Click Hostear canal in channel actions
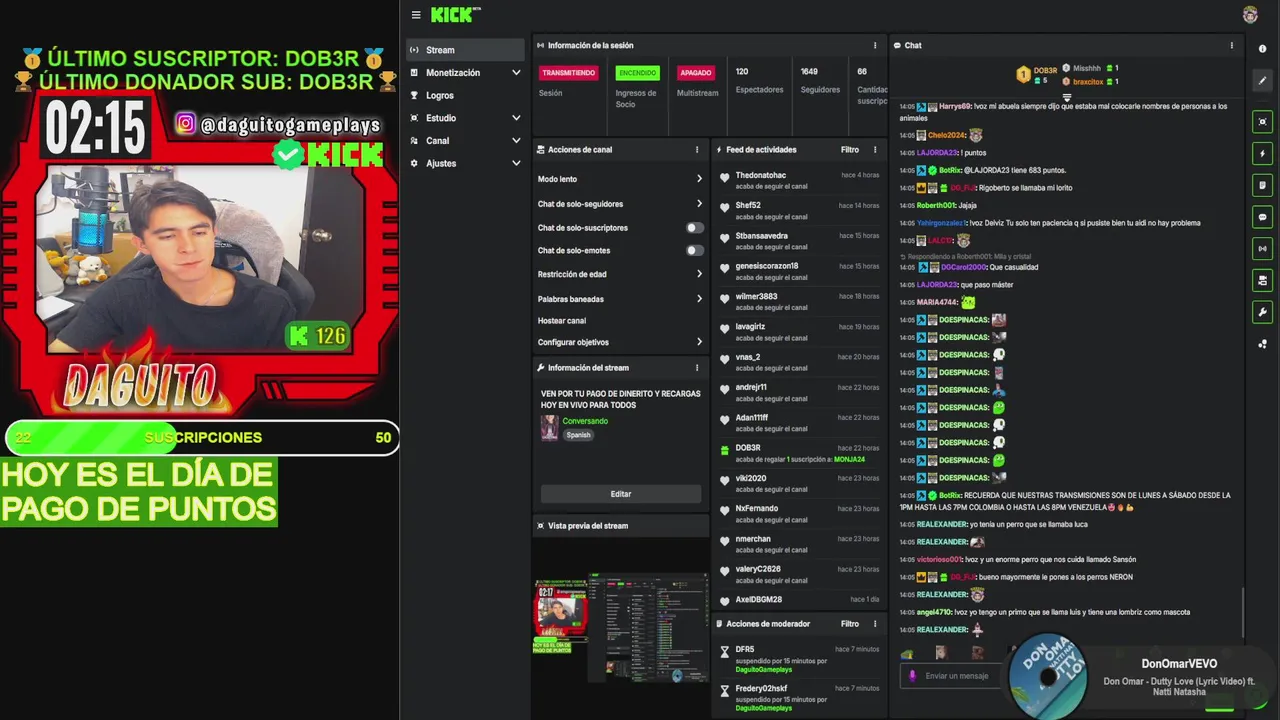1280x720 pixels. [562, 321]
